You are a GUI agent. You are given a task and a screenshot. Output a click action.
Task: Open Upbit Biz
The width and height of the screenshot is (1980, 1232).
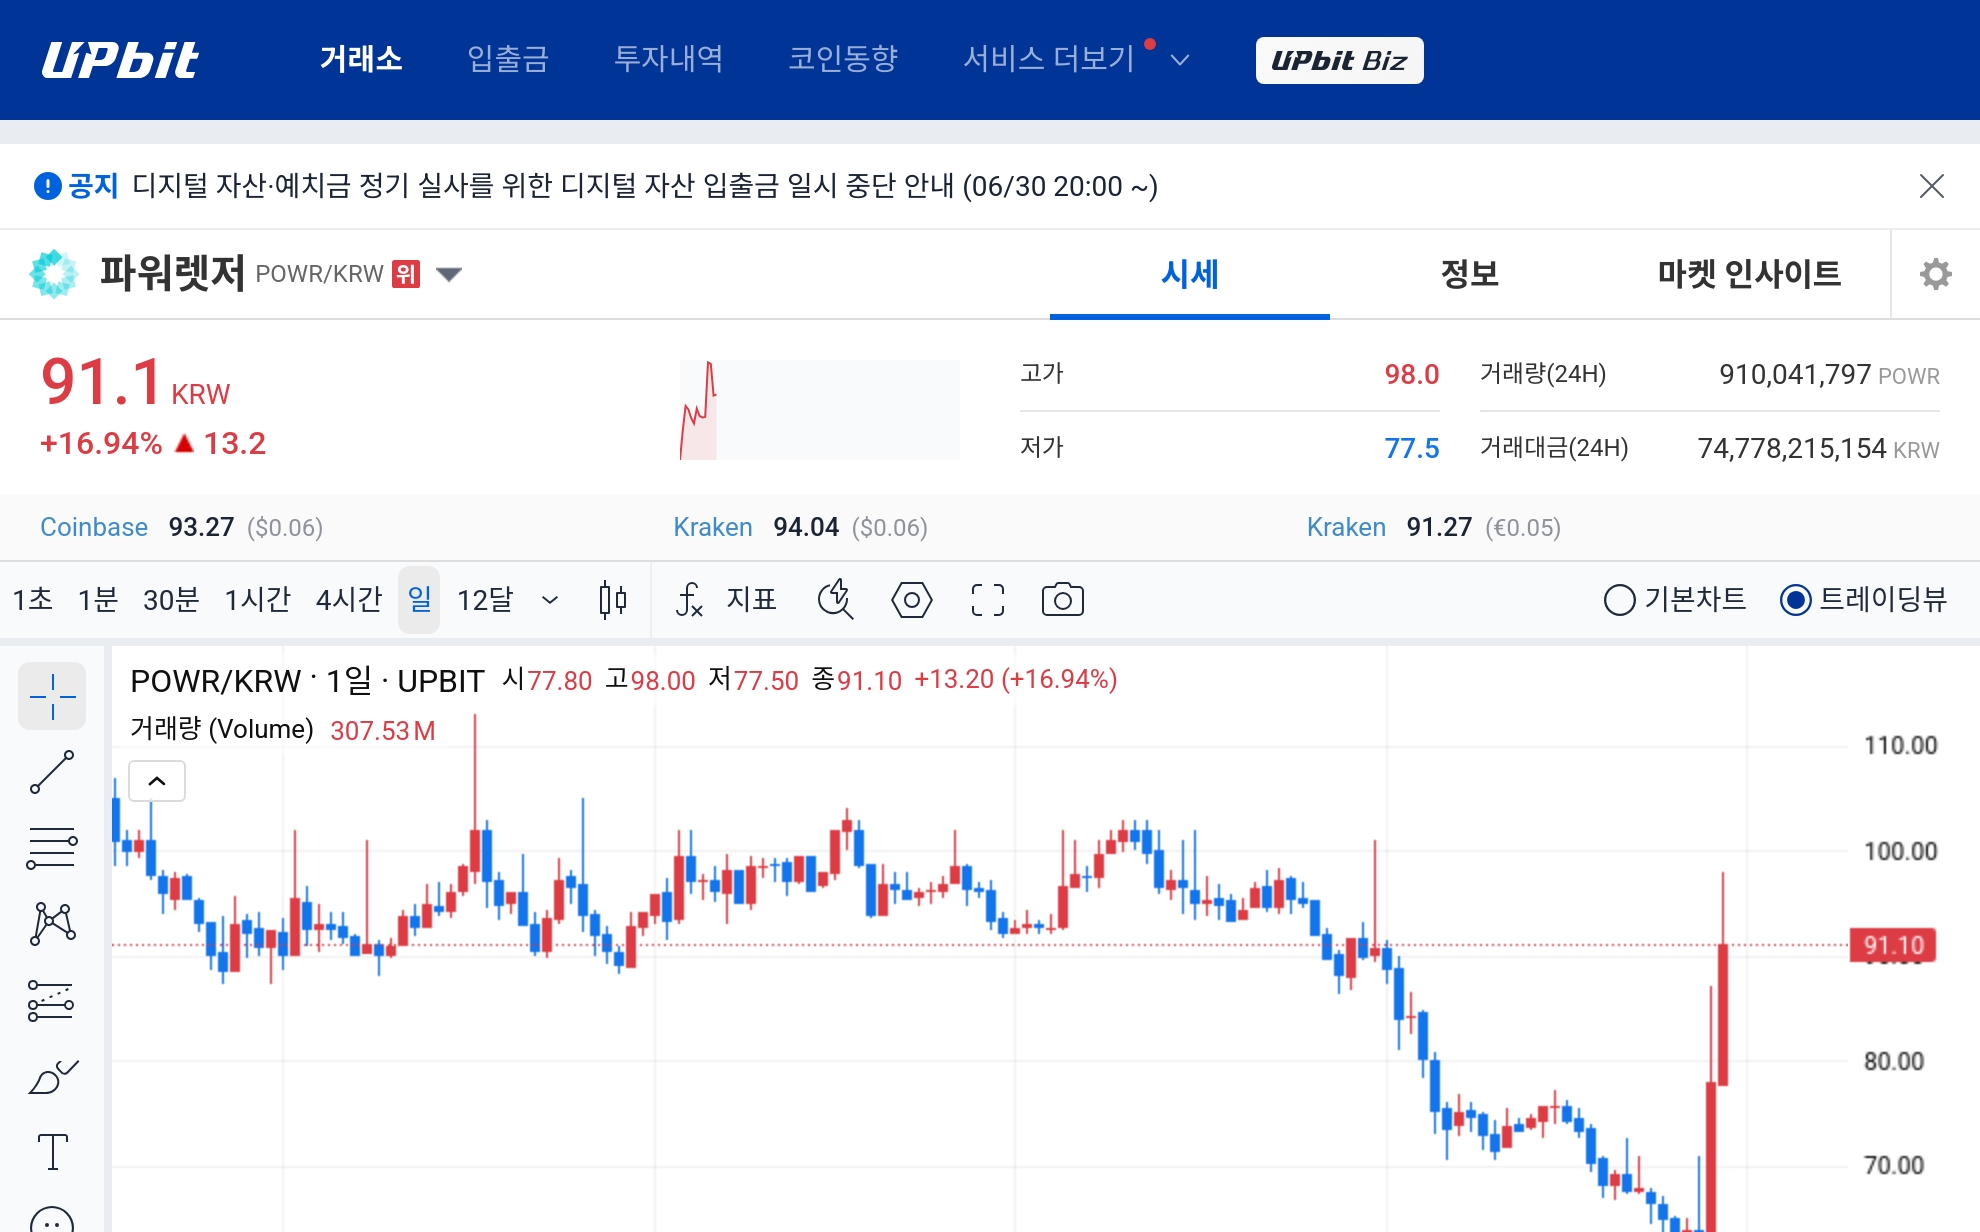point(1340,60)
